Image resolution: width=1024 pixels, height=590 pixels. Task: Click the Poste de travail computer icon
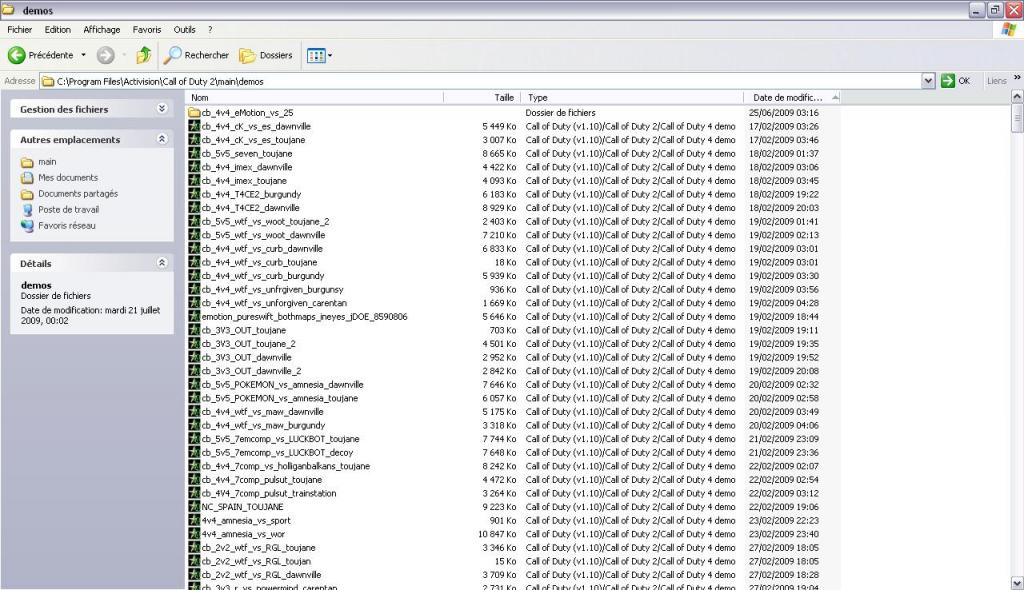27,210
